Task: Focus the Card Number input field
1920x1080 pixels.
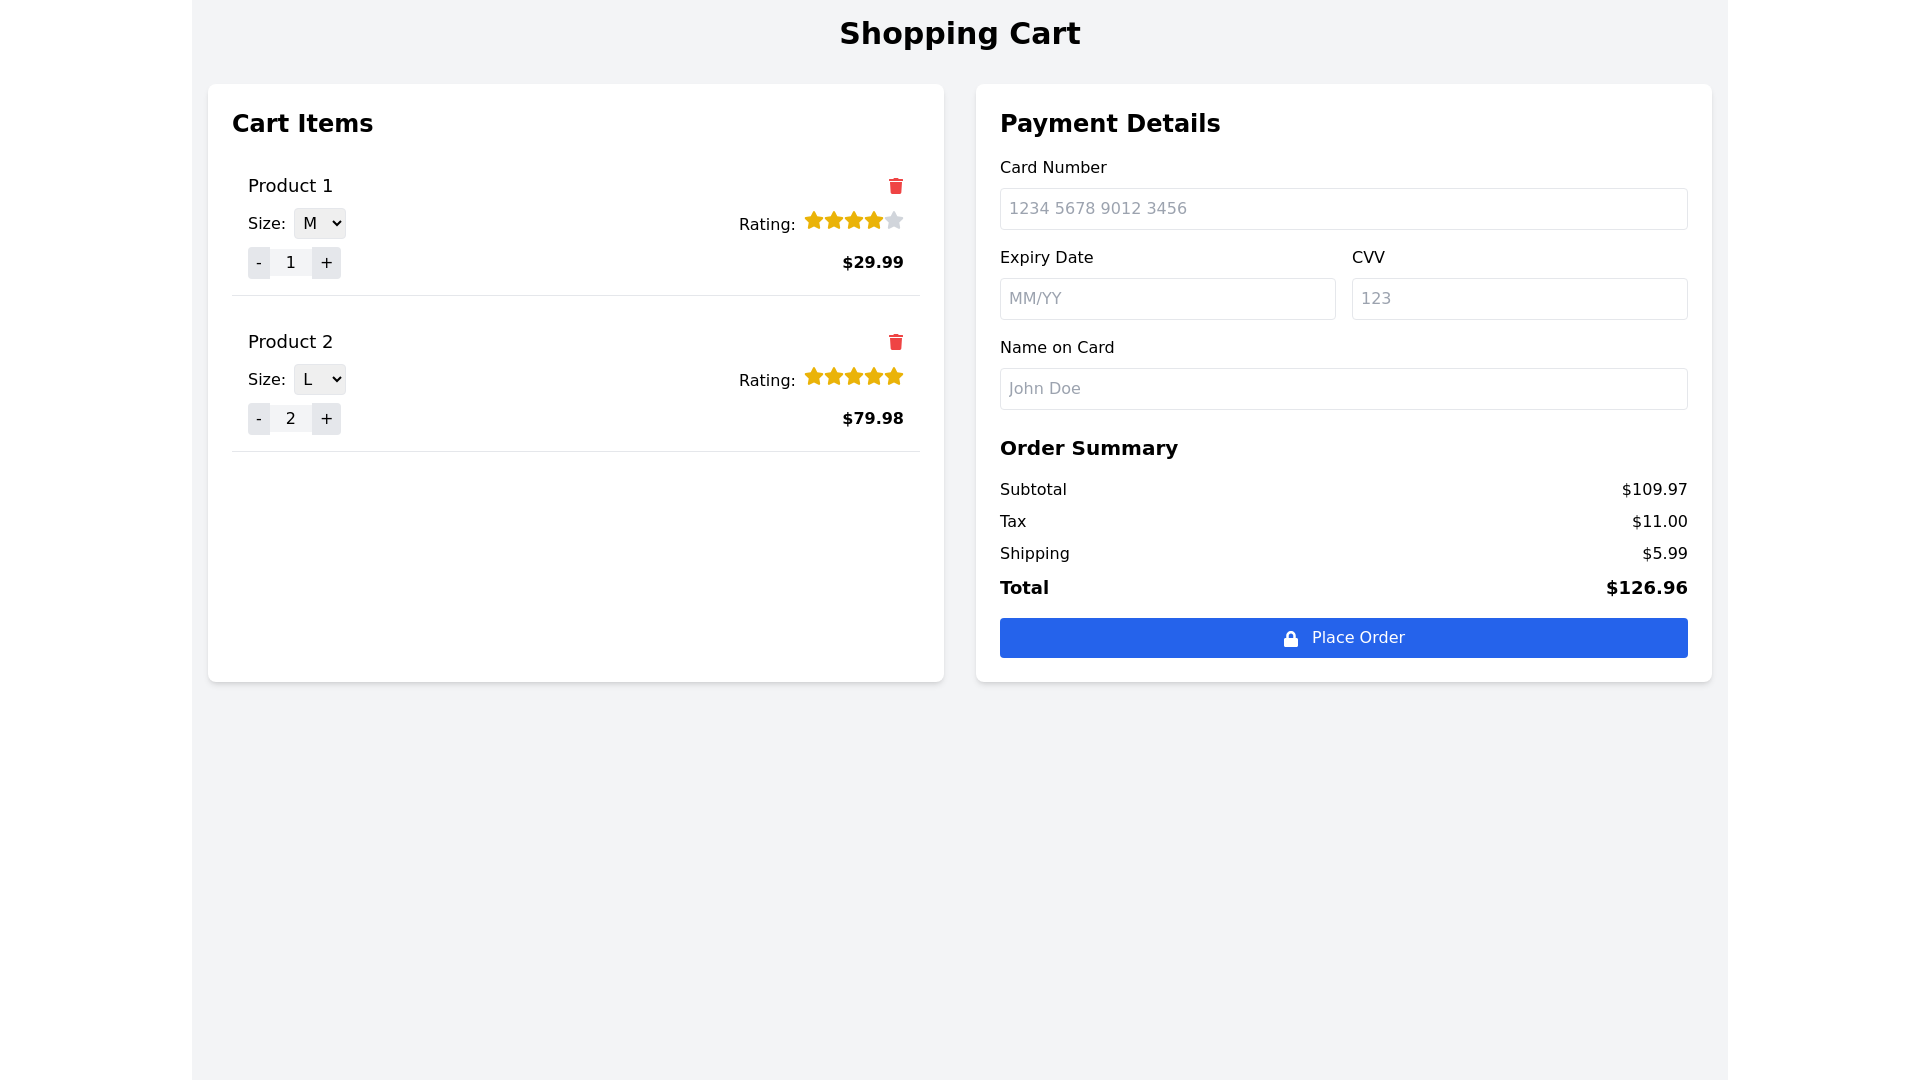Action: pyautogui.click(x=1343, y=209)
